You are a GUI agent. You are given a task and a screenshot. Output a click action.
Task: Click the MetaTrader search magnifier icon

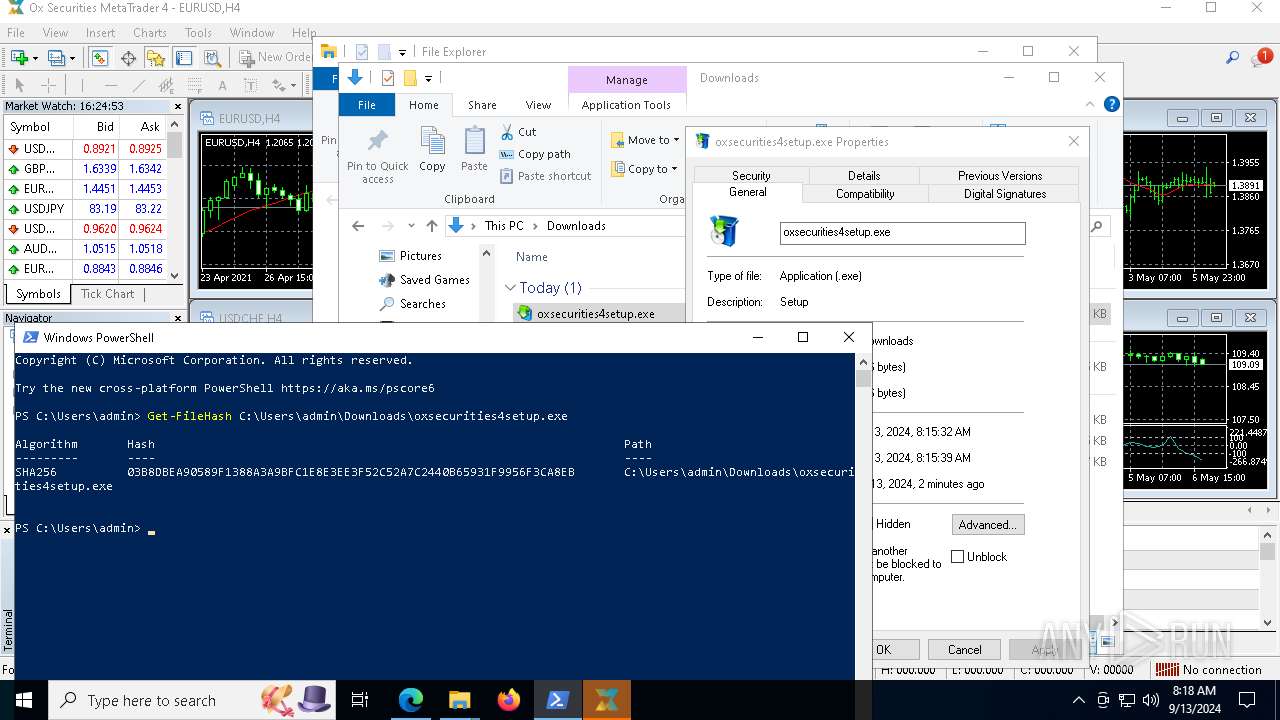coord(1233,58)
